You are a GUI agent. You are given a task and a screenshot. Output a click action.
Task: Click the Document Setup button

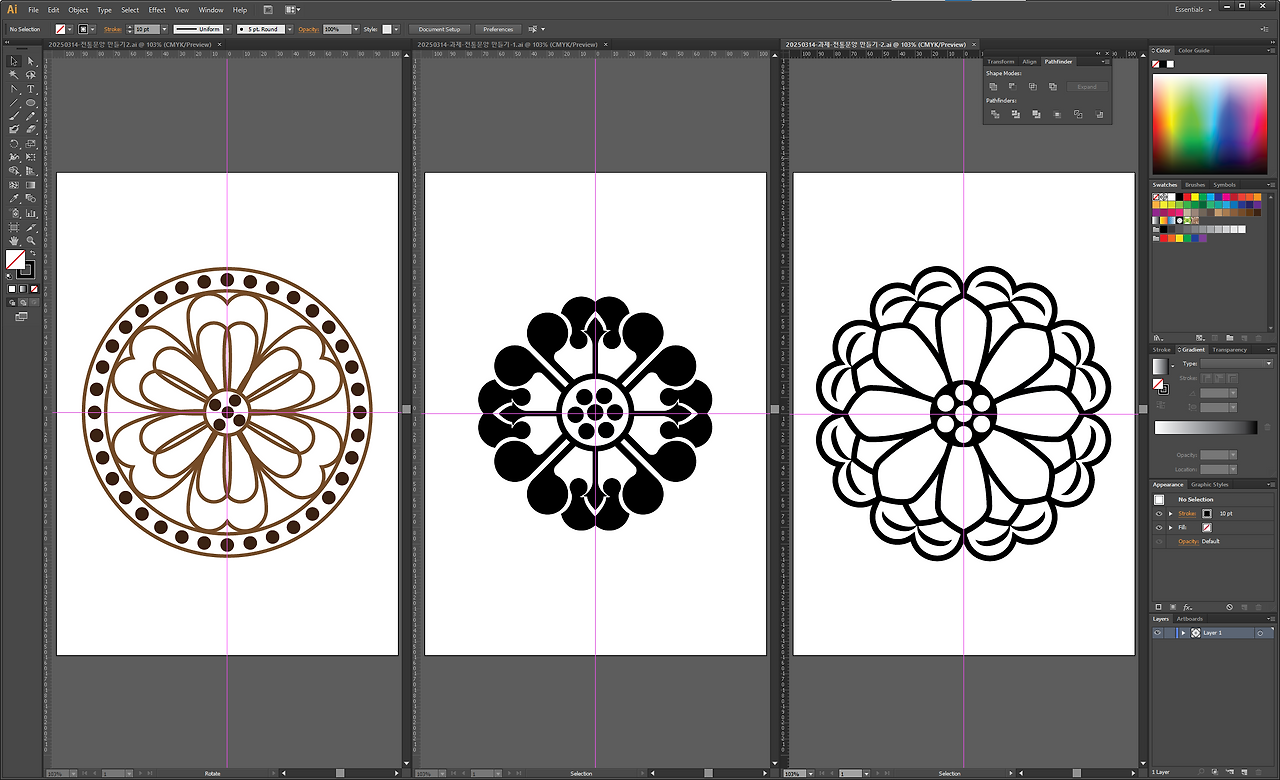coord(440,29)
